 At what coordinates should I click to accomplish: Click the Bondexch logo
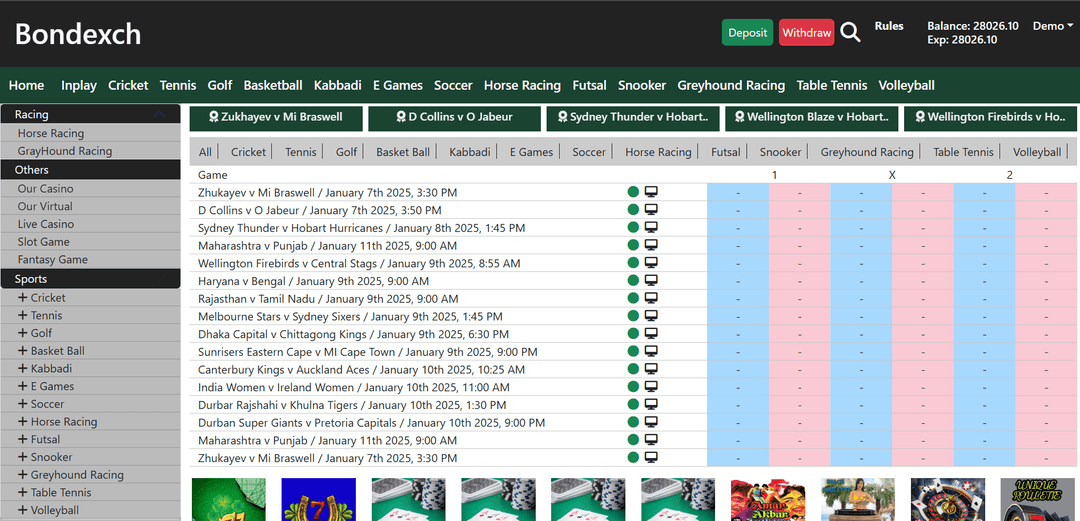[x=78, y=34]
